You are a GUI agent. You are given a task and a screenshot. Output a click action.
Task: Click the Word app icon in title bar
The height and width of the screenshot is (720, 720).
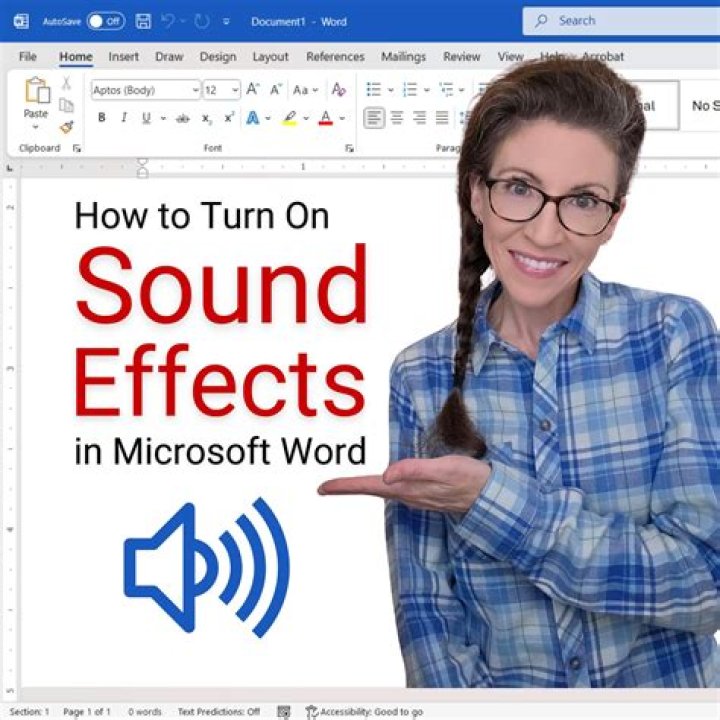point(21,21)
